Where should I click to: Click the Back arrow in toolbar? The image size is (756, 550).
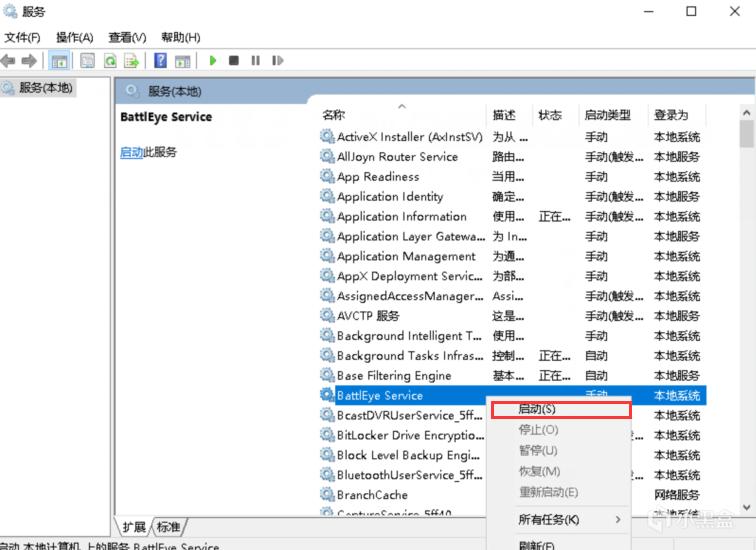tap(9, 61)
